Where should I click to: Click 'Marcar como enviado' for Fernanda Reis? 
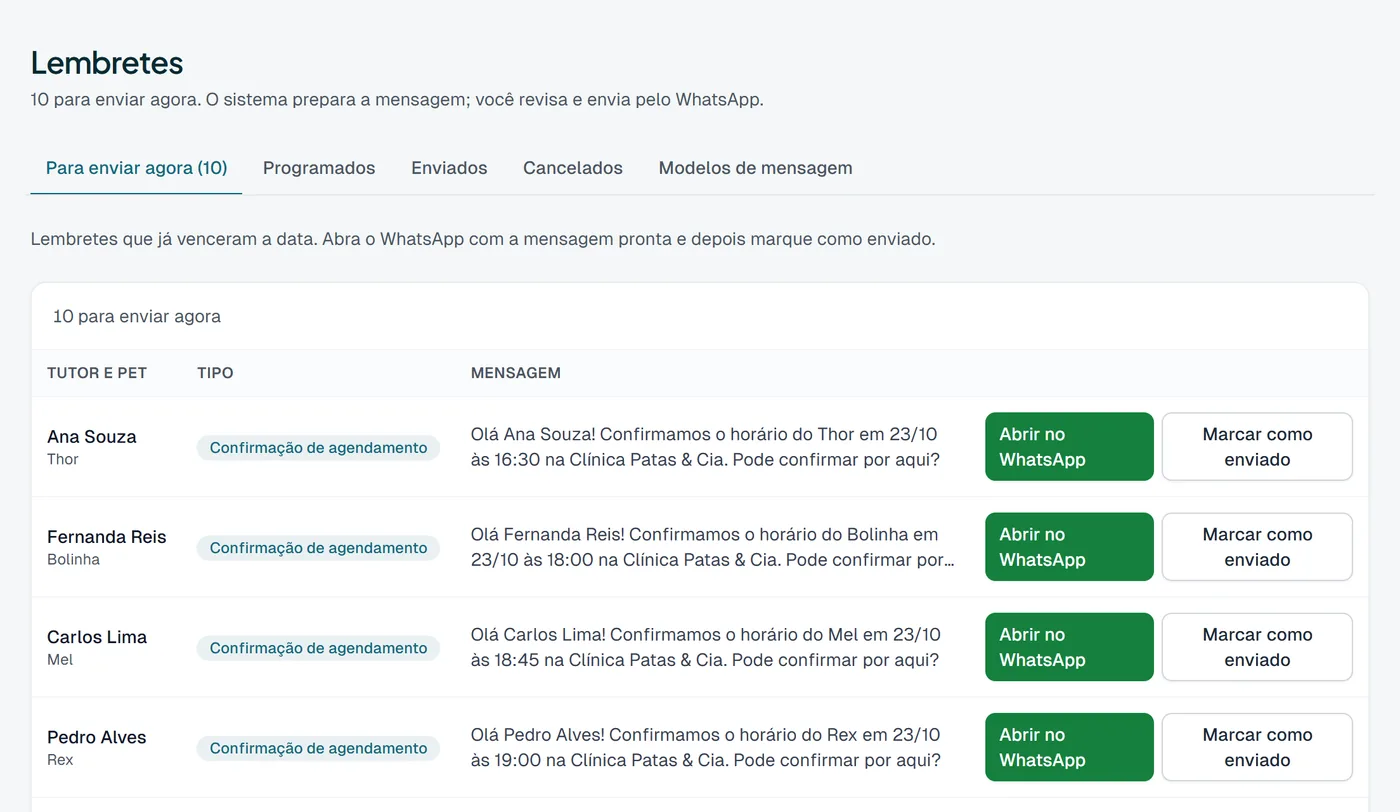[x=1257, y=547]
